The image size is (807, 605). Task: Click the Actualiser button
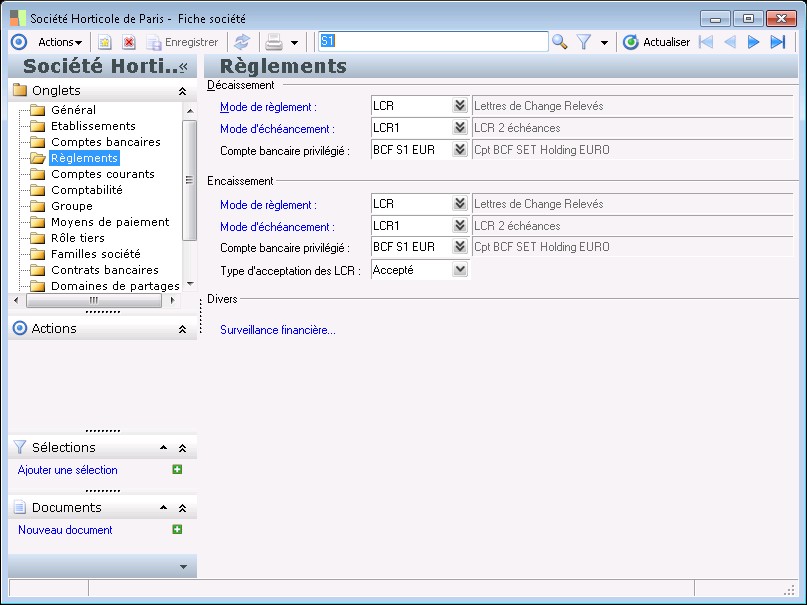pyautogui.click(x=656, y=42)
